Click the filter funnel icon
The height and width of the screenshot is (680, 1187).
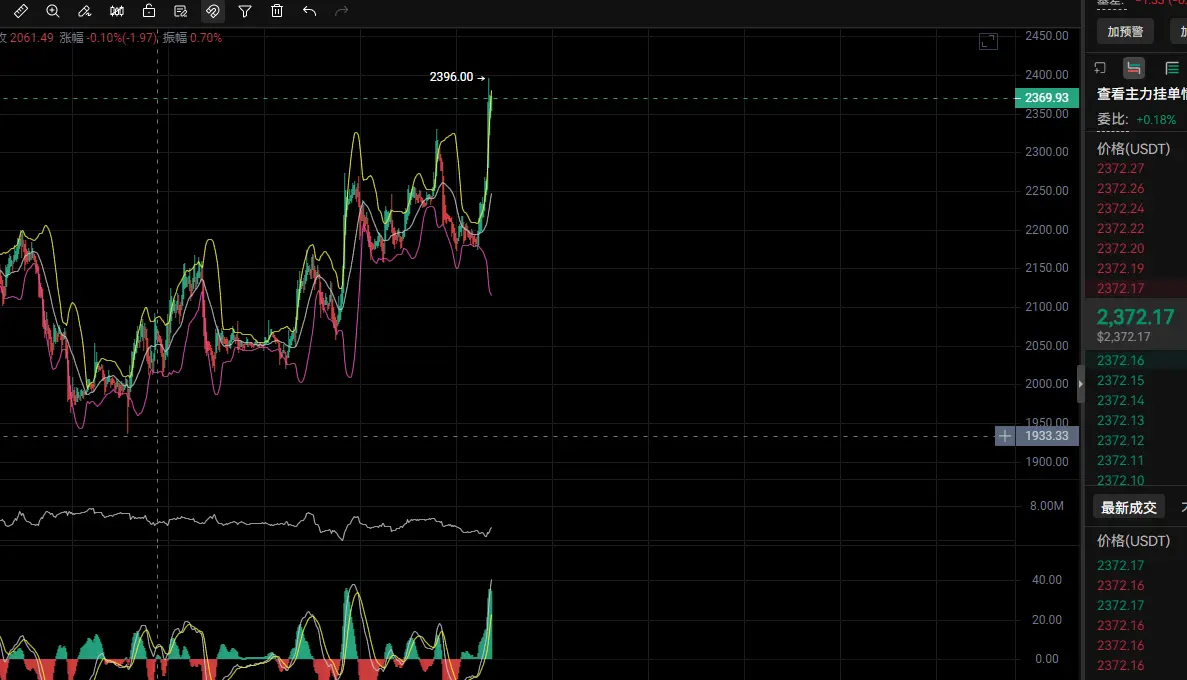245,11
